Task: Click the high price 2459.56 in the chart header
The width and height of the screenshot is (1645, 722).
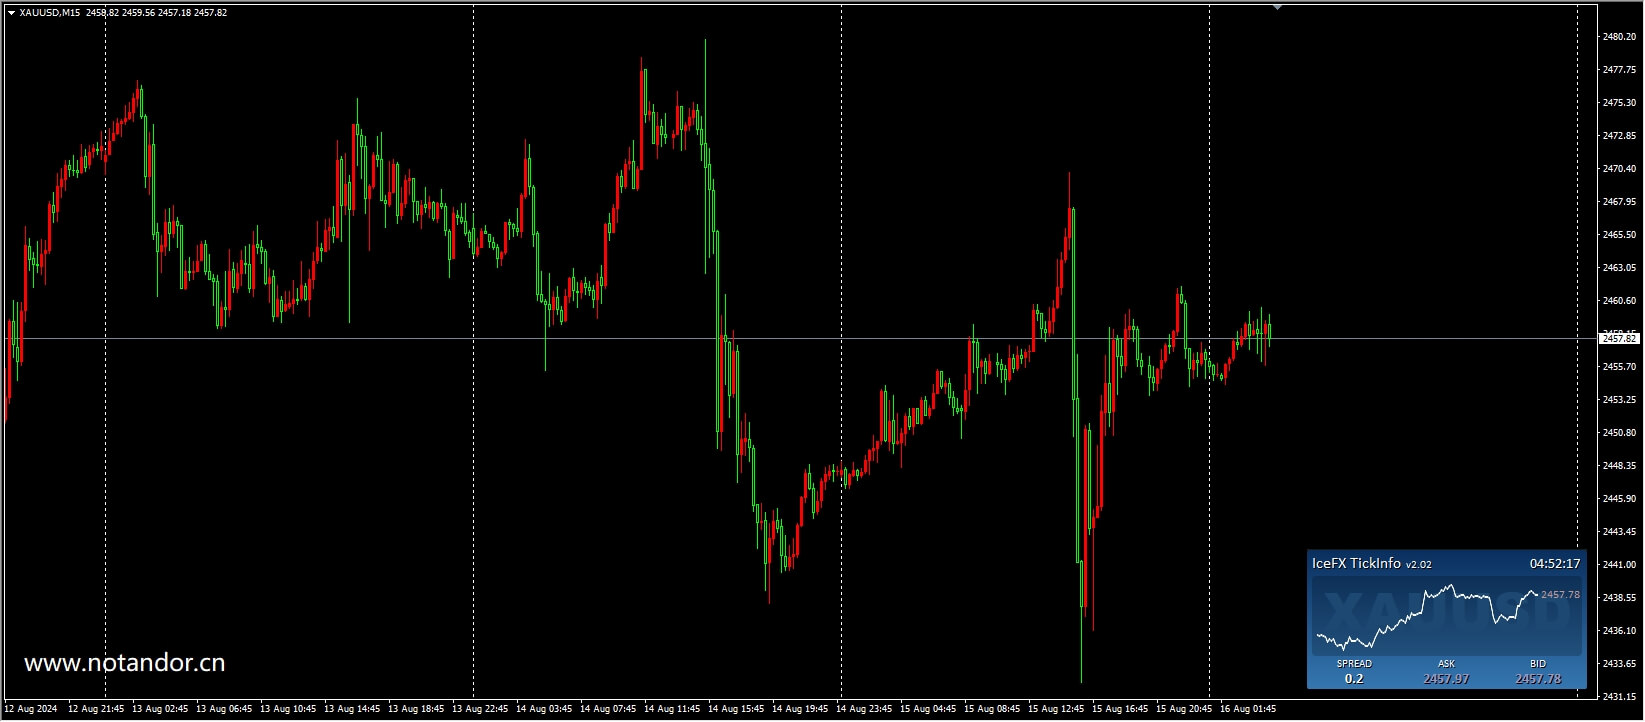Action: point(138,13)
